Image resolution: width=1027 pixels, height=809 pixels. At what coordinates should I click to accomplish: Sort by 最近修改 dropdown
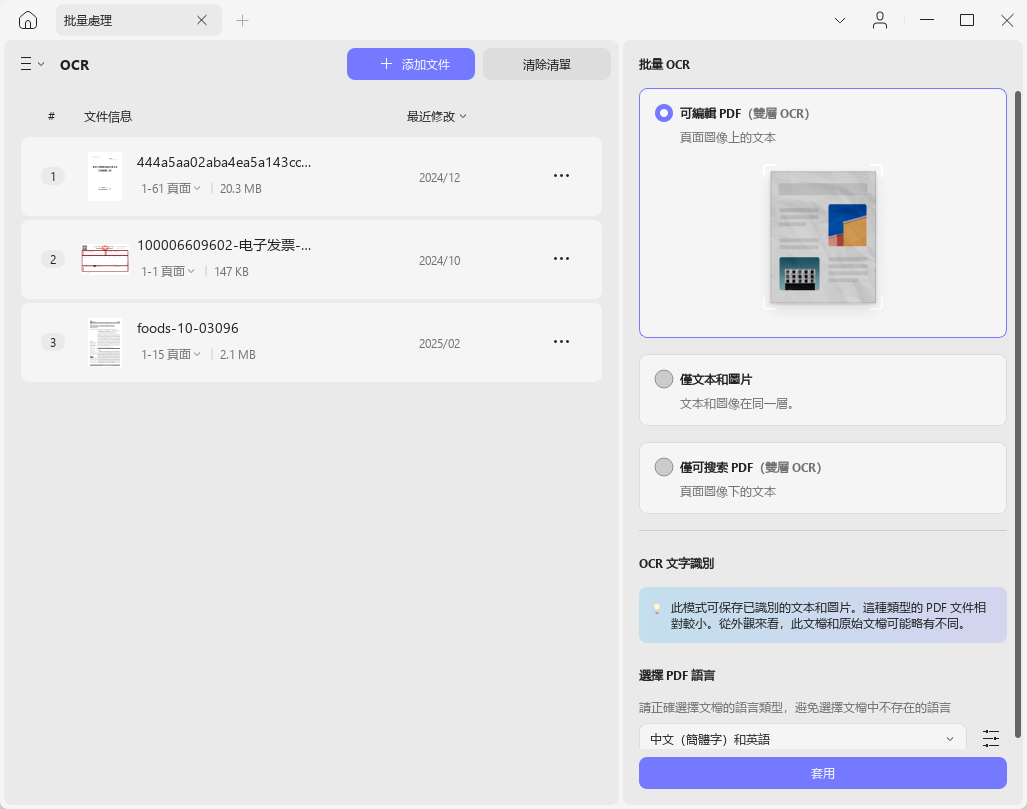pyautogui.click(x=437, y=117)
